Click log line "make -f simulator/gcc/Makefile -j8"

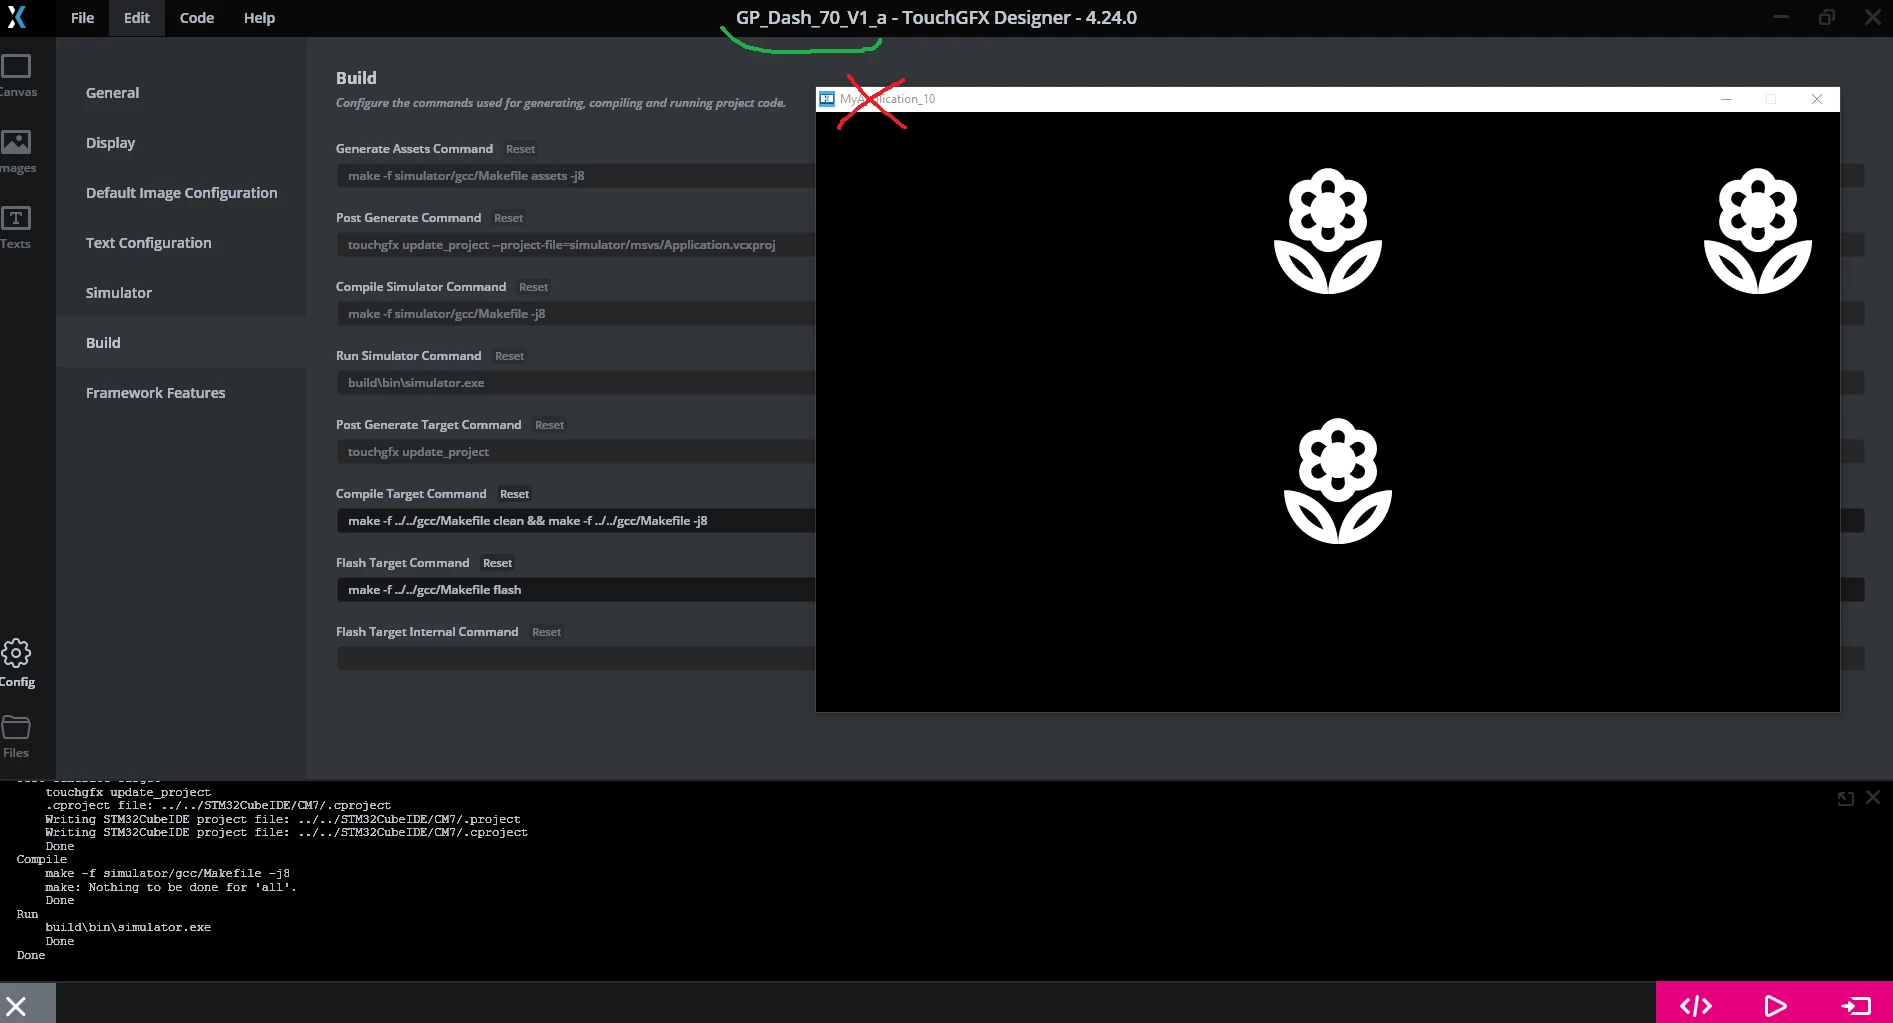pos(167,873)
